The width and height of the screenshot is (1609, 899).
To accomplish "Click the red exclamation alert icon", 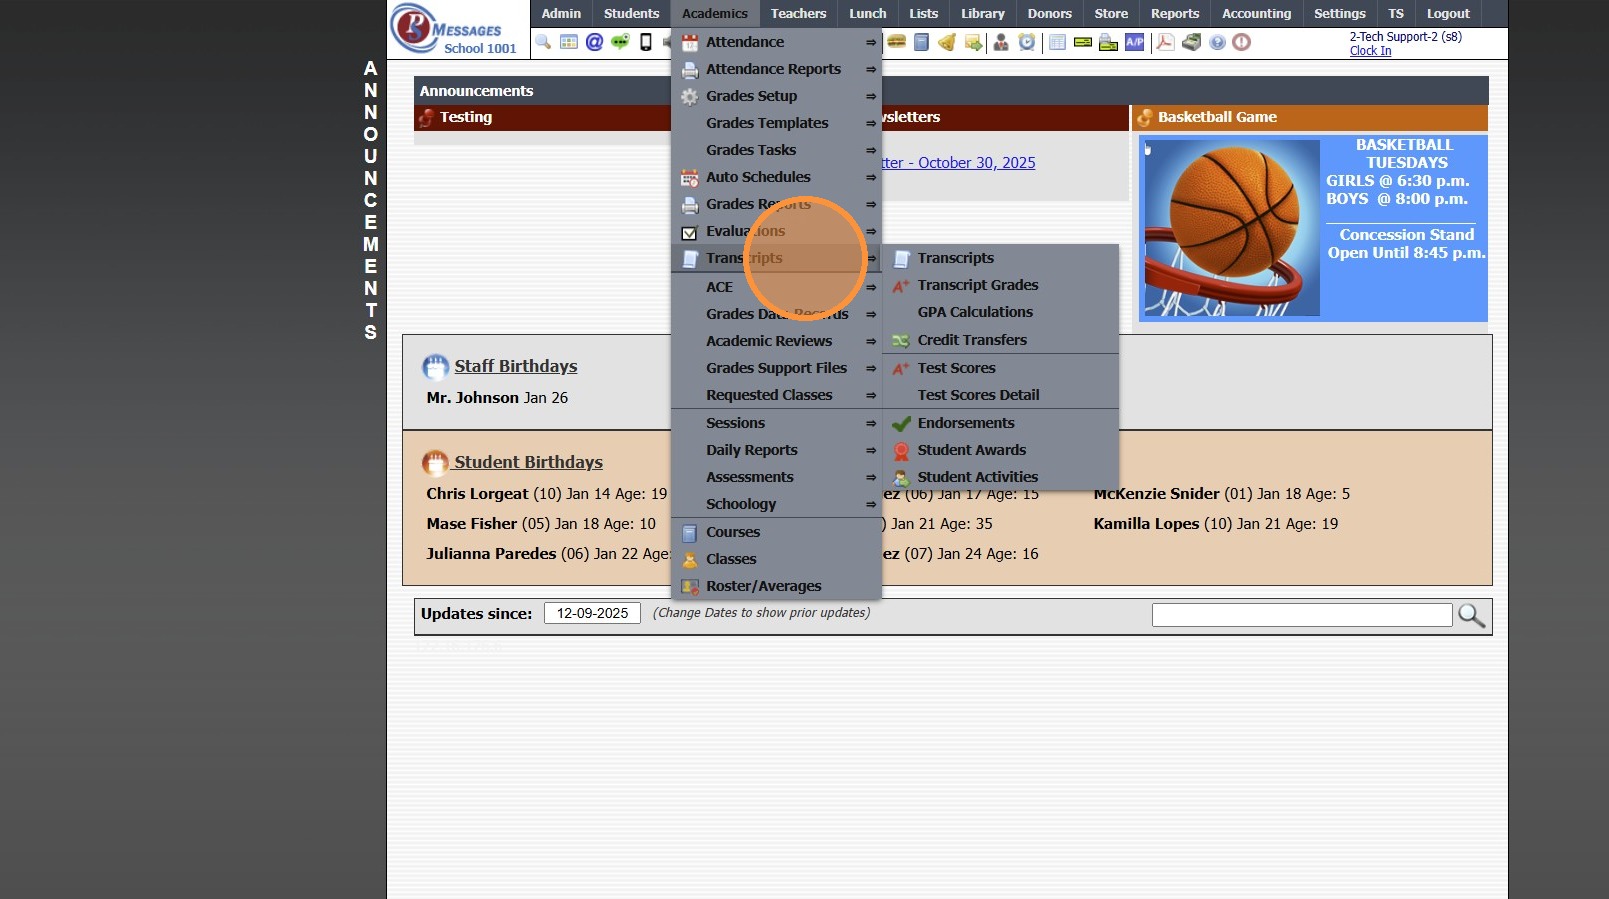I will (x=1242, y=42).
